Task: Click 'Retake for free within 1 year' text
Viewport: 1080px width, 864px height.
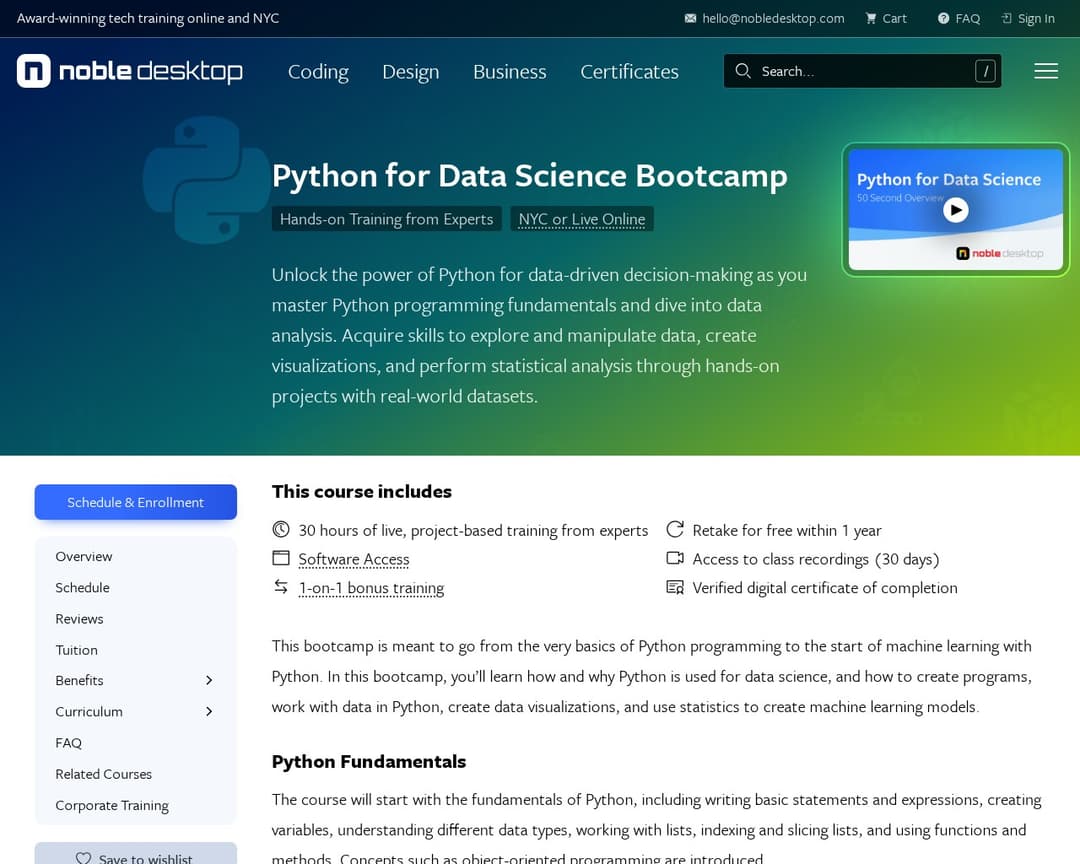Action: coord(787,530)
